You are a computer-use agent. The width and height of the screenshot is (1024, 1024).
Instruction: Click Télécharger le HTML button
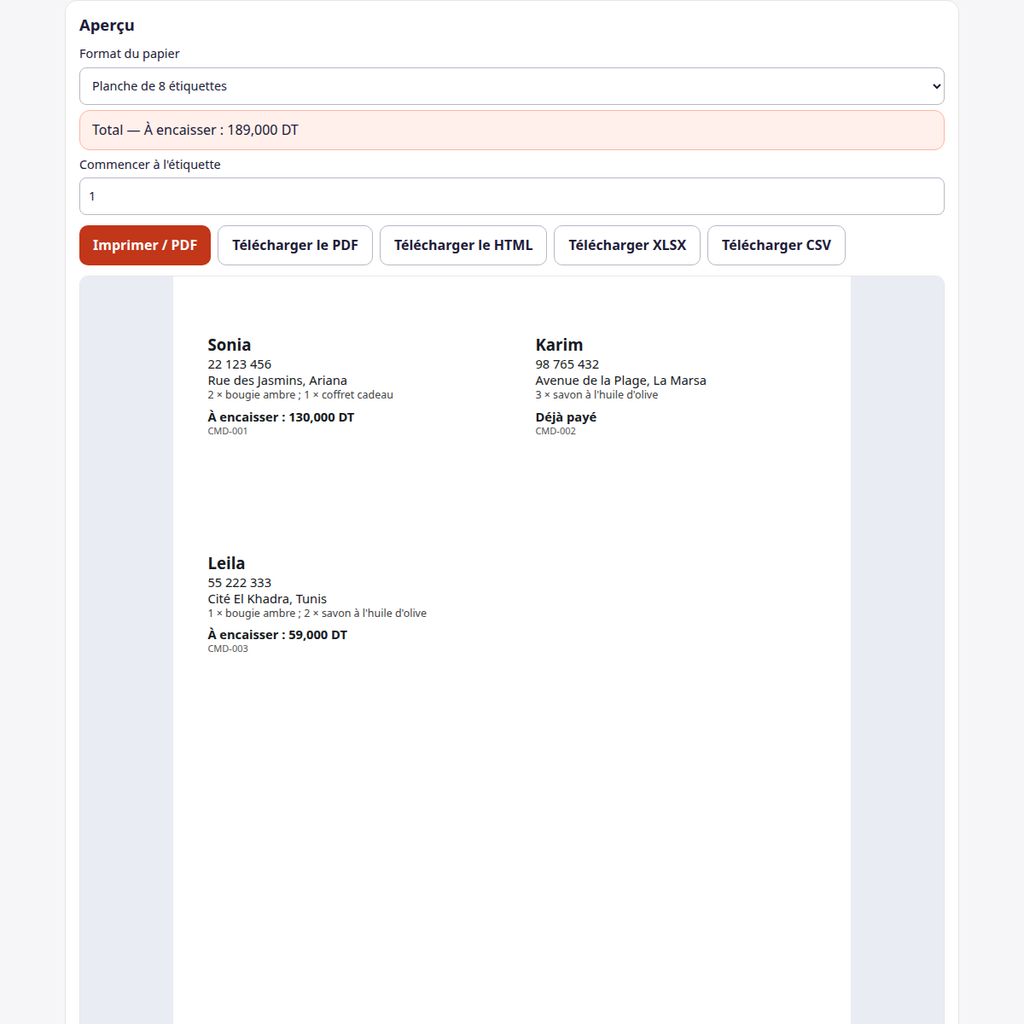pyautogui.click(x=463, y=246)
